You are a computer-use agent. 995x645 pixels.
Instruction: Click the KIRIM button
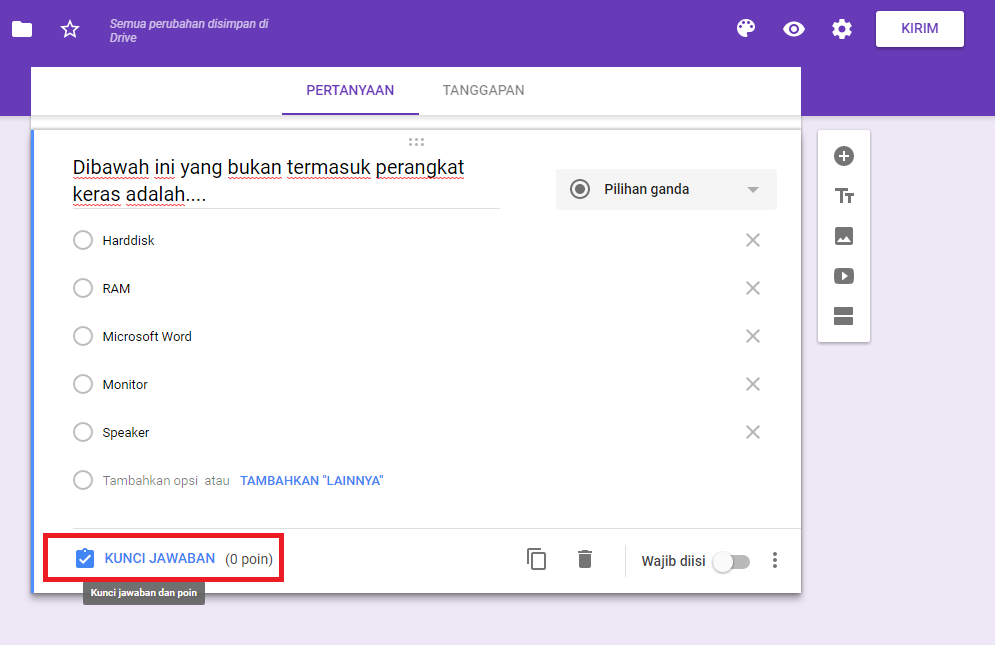click(919, 29)
